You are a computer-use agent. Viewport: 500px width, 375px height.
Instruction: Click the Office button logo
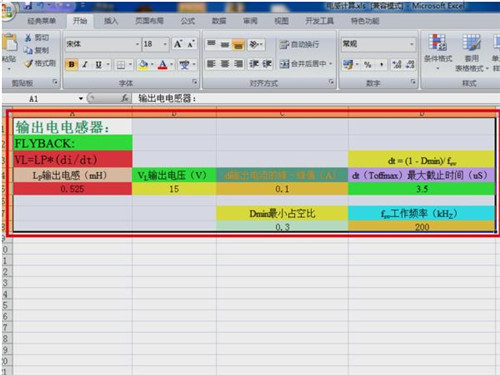[x=6, y=10]
